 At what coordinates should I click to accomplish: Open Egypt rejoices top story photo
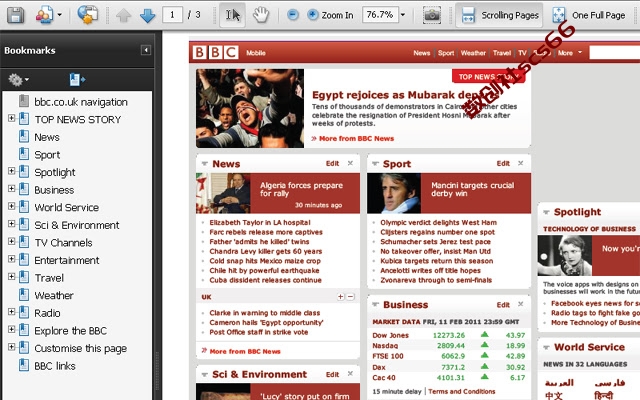pyautogui.click(x=250, y=108)
